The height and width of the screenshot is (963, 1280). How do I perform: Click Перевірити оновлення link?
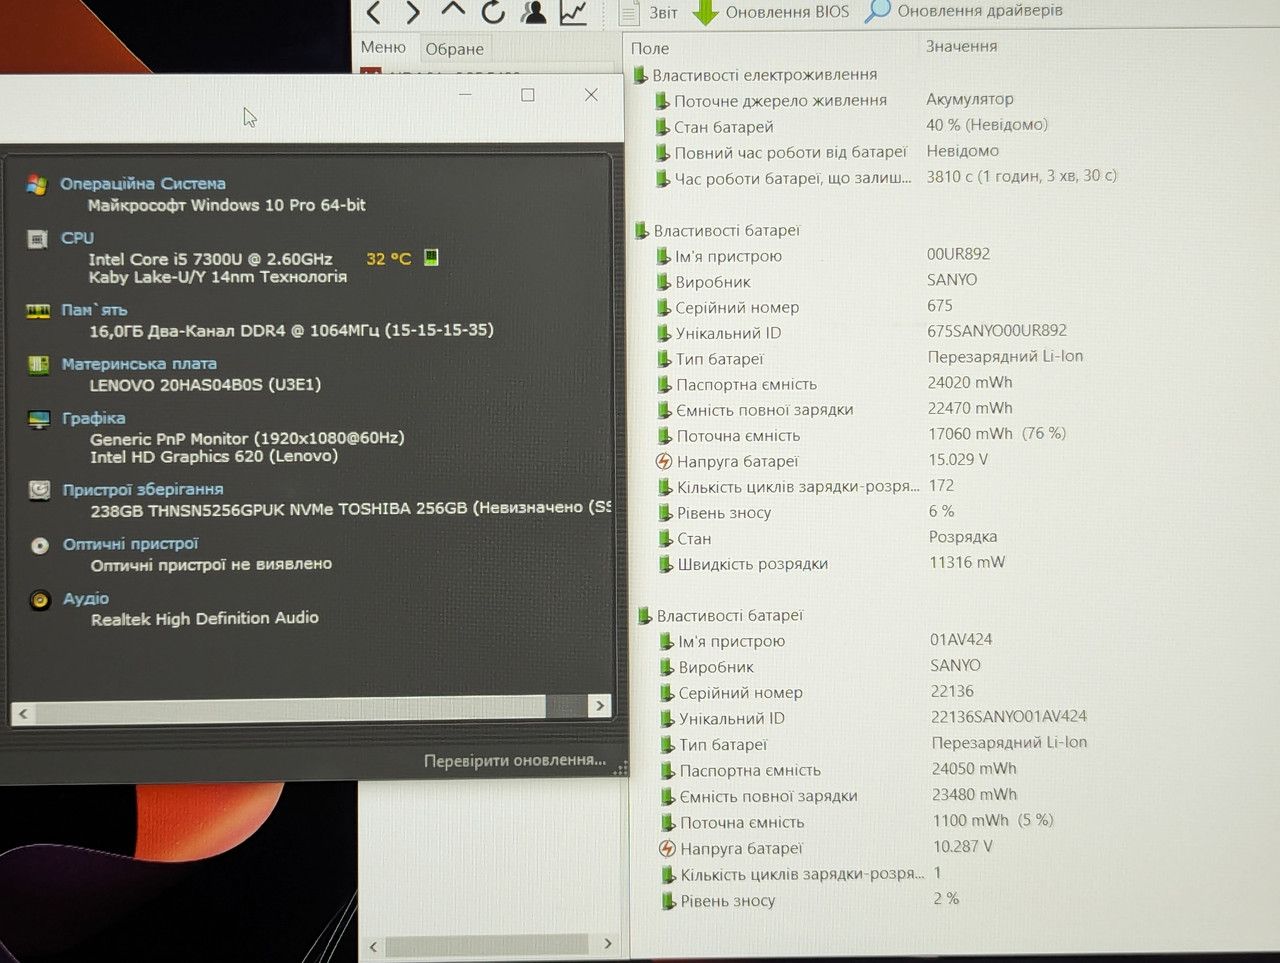point(515,761)
